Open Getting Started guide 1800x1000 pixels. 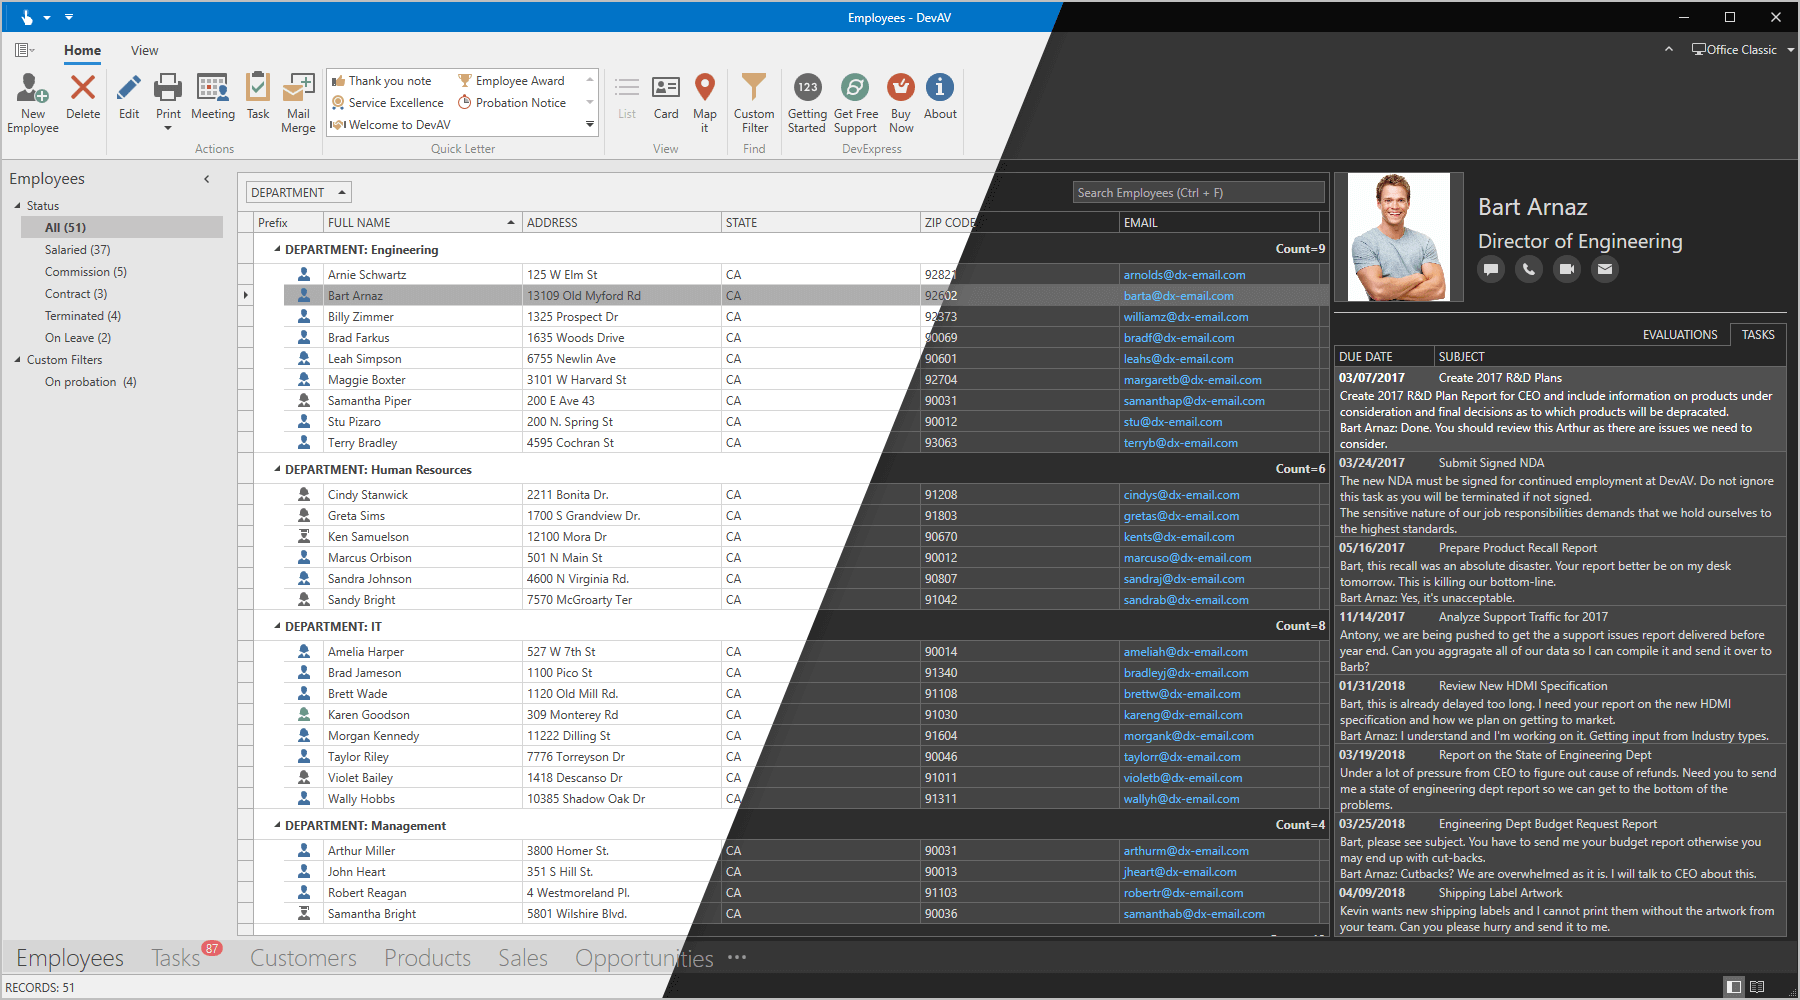807,102
